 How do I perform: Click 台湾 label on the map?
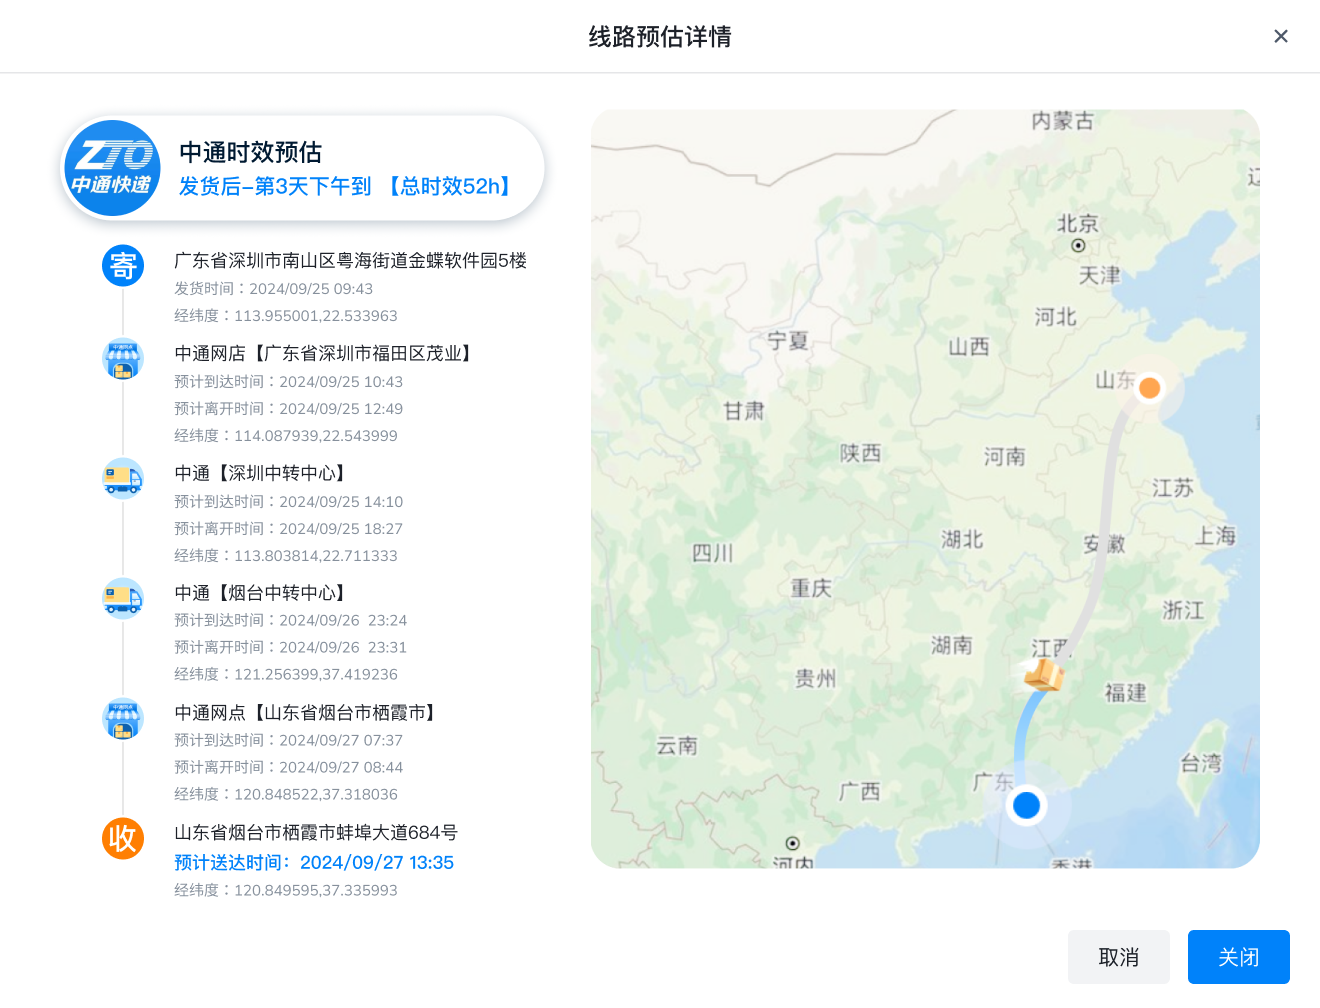pyautogui.click(x=1201, y=763)
